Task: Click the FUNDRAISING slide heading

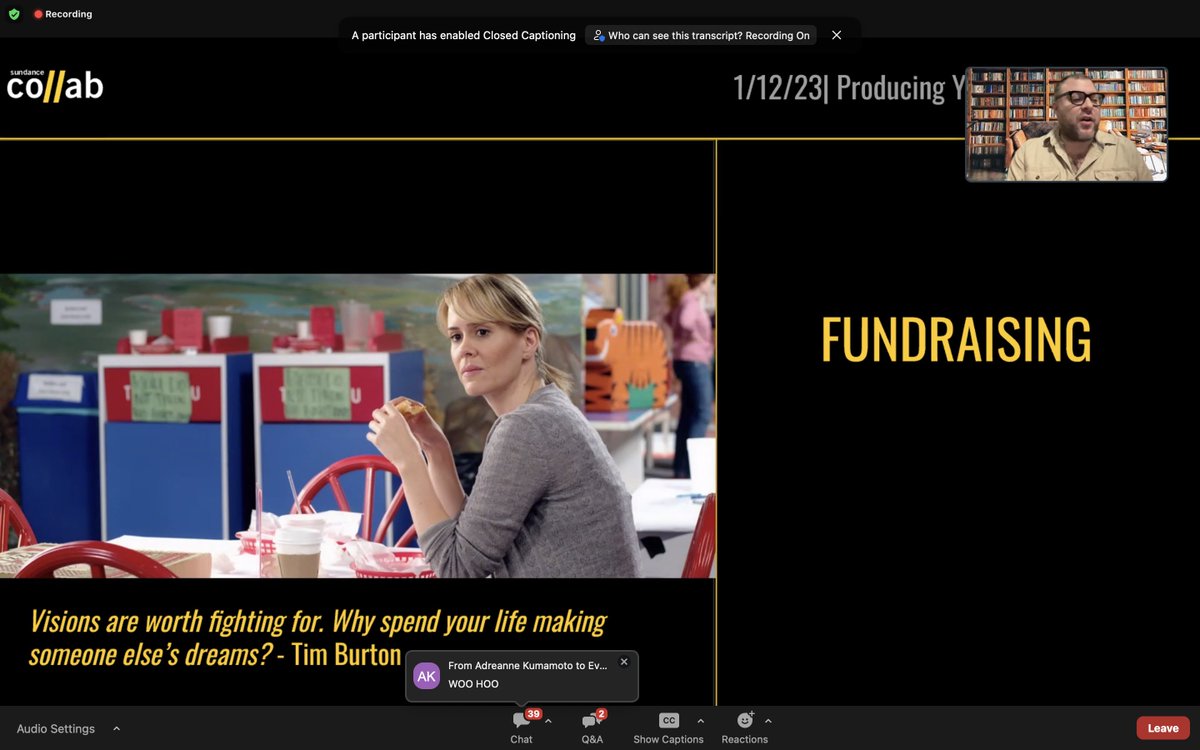Action: (x=956, y=340)
